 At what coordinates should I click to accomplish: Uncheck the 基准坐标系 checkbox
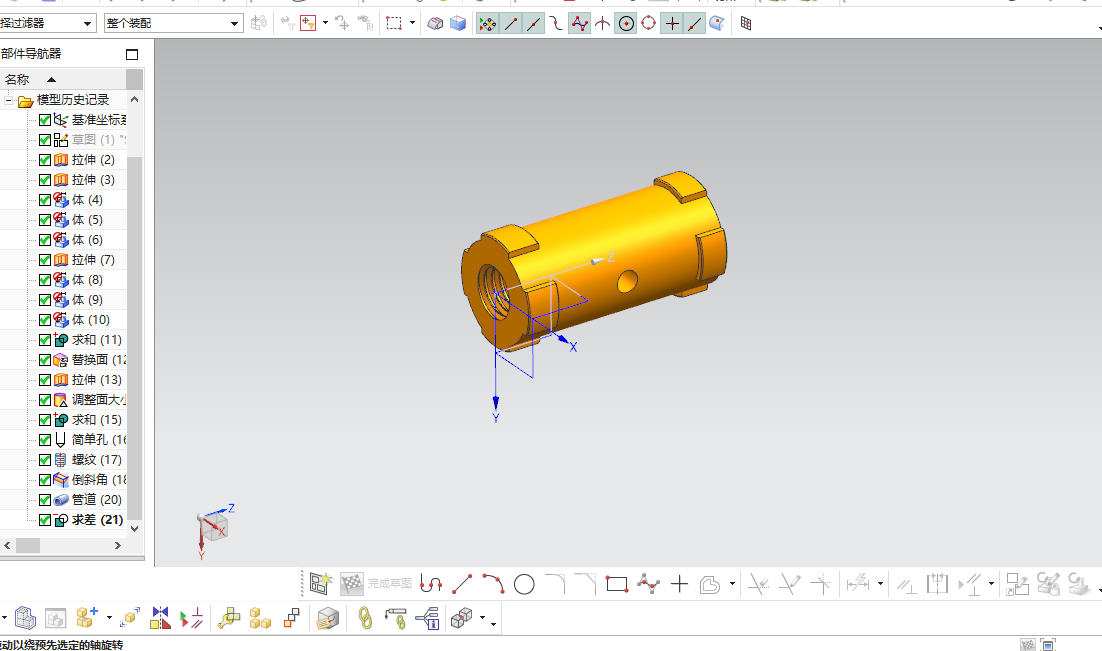[45, 120]
